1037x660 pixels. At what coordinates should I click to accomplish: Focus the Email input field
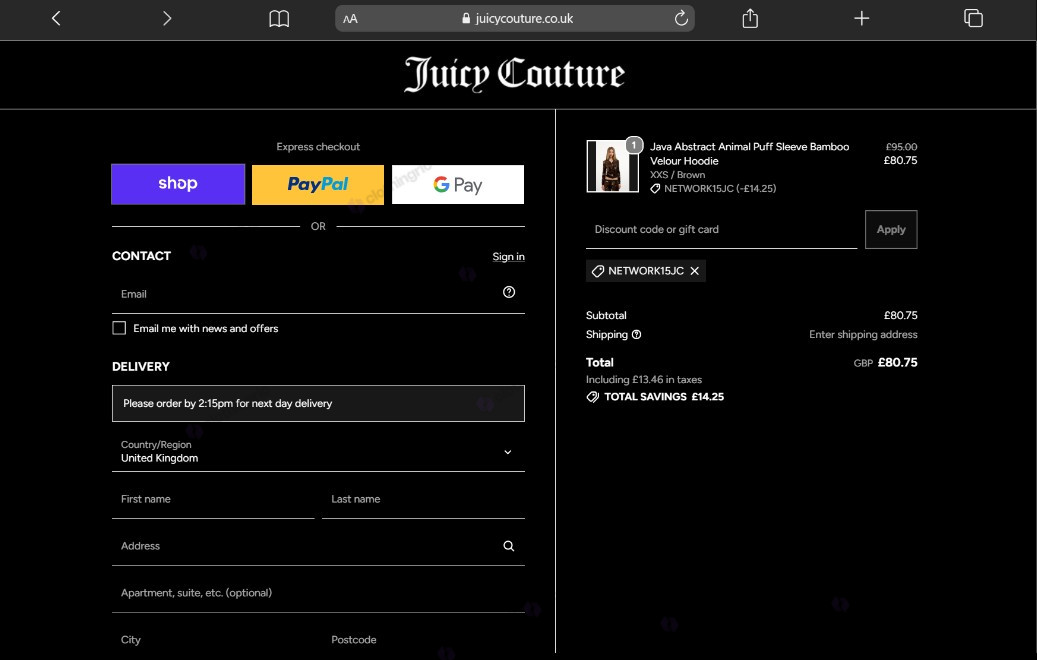point(318,294)
